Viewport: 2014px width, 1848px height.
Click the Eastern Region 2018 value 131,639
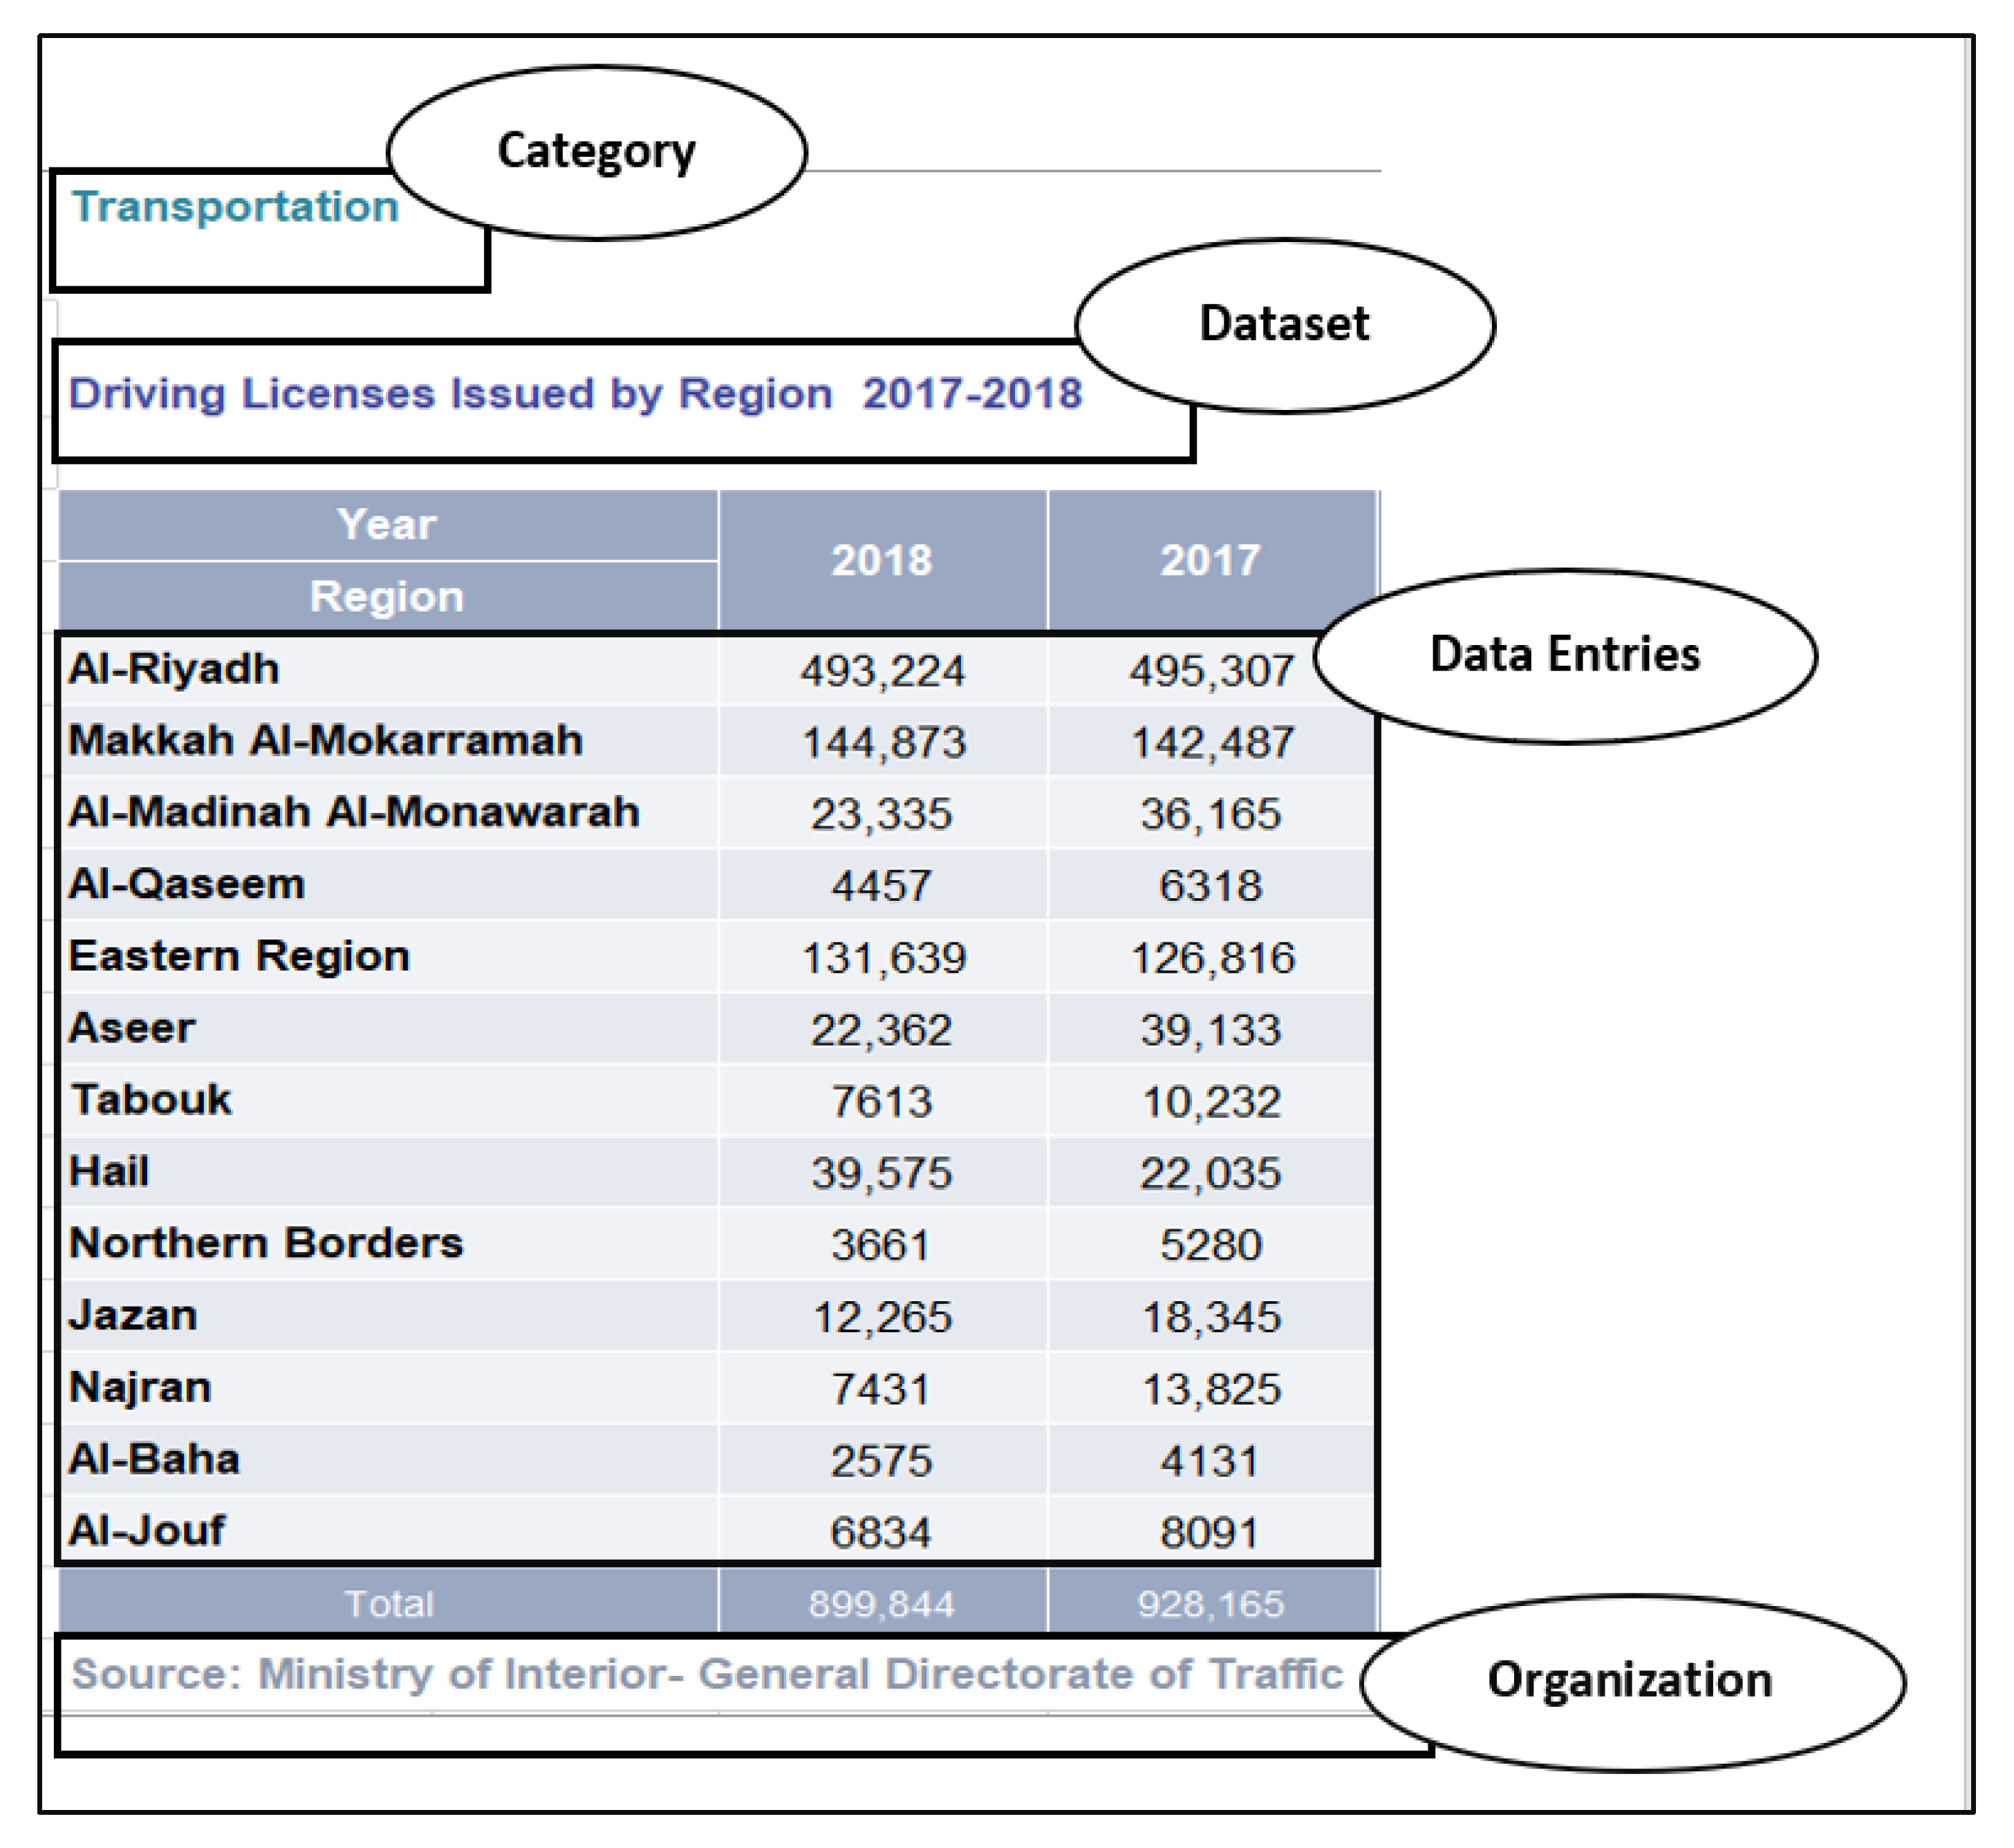click(x=884, y=958)
